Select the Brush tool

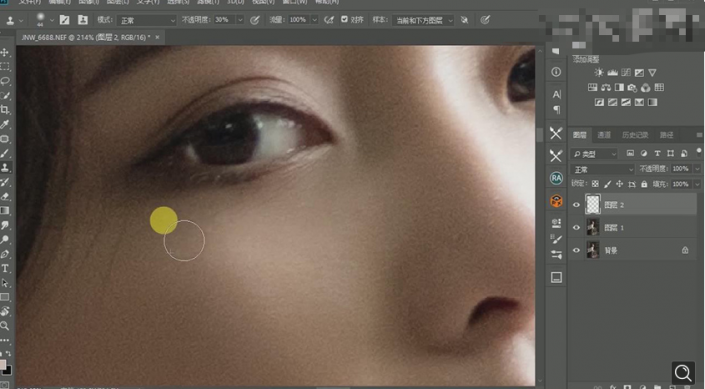[x=5, y=153]
